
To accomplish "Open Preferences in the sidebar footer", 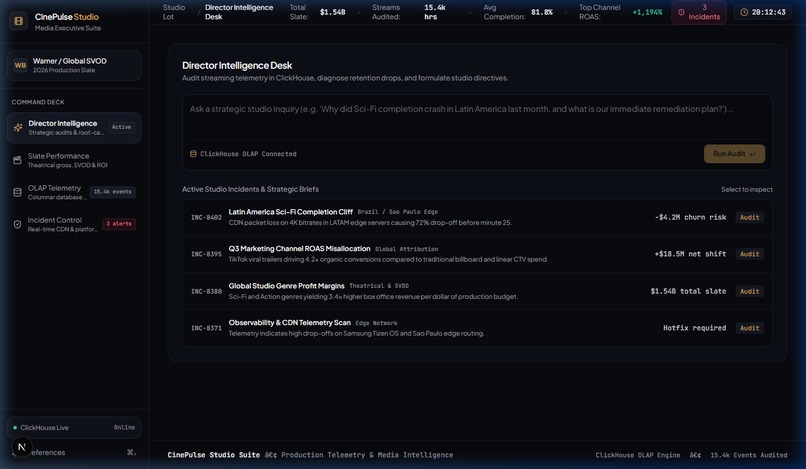I will click(74, 453).
